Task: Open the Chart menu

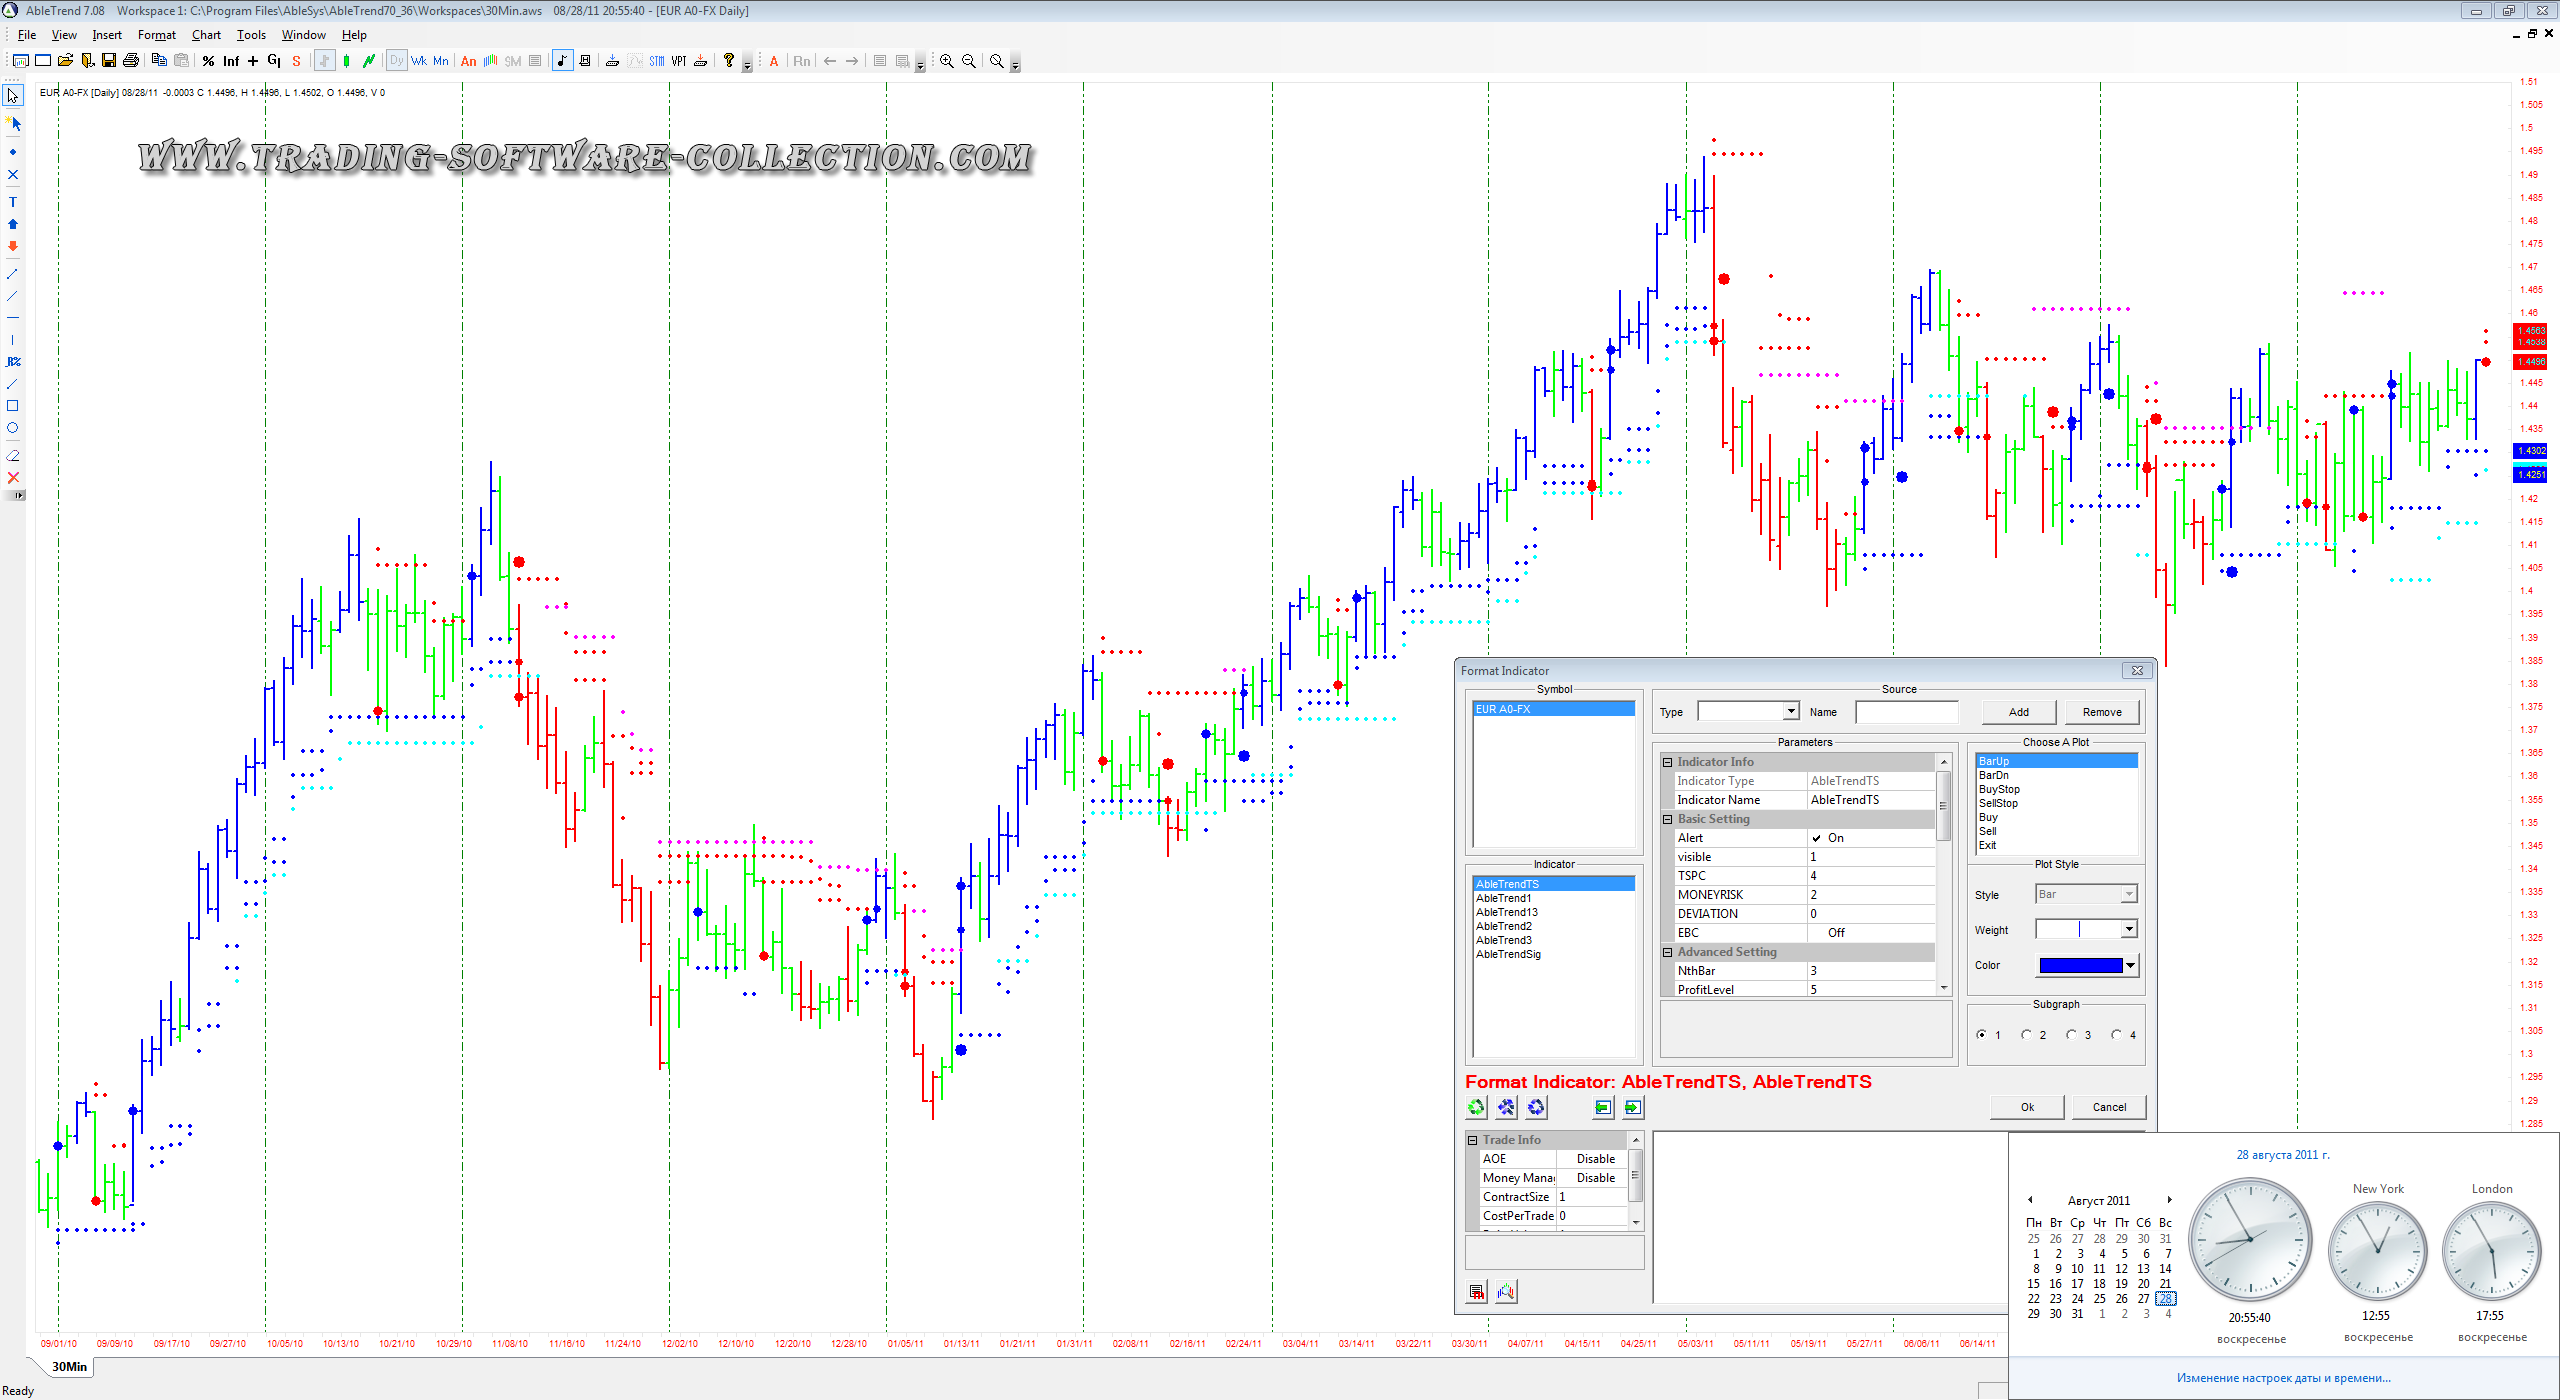Action: tap(206, 35)
